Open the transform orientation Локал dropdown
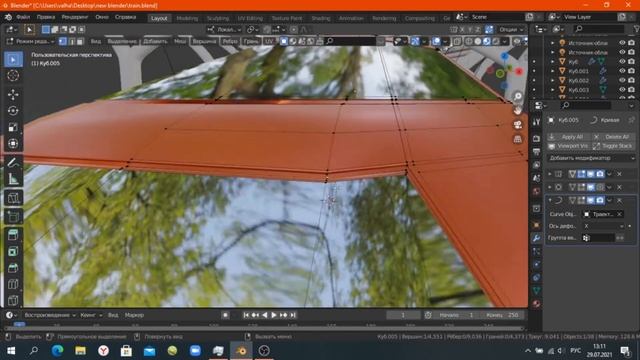Image resolution: width=640 pixels, height=360 pixels. click(x=224, y=29)
